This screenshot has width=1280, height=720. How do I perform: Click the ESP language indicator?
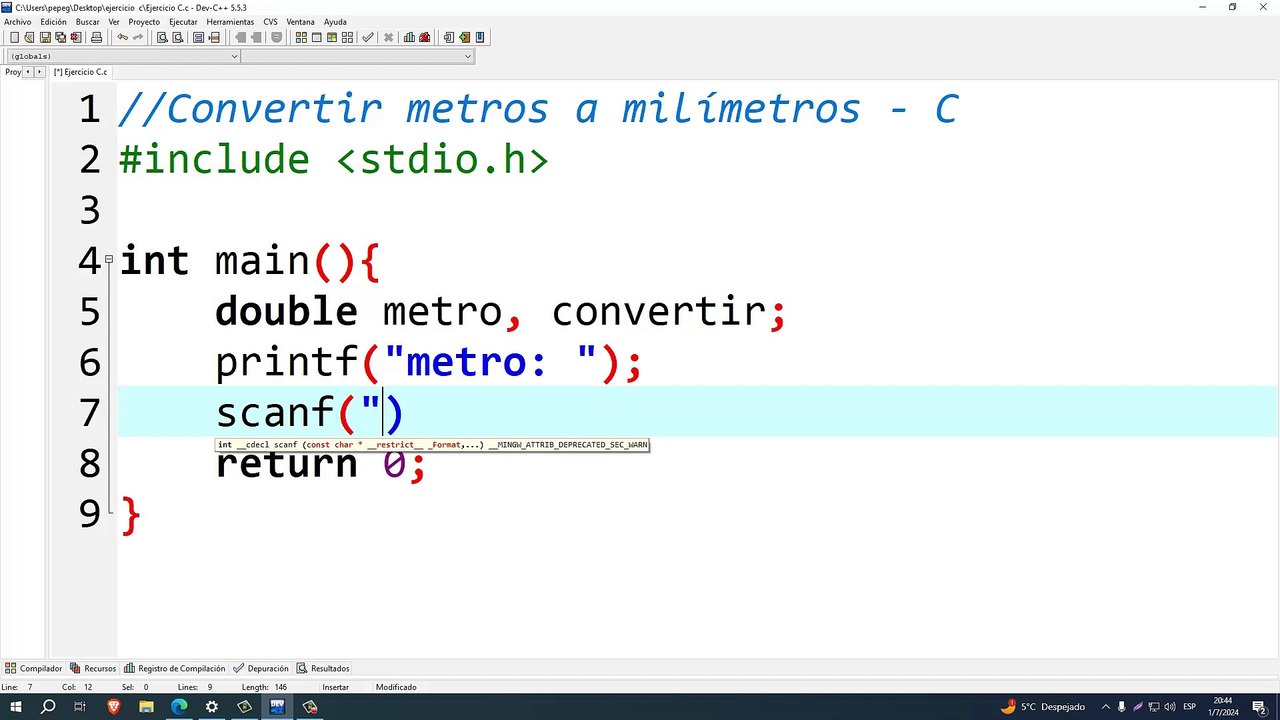(1190, 707)
